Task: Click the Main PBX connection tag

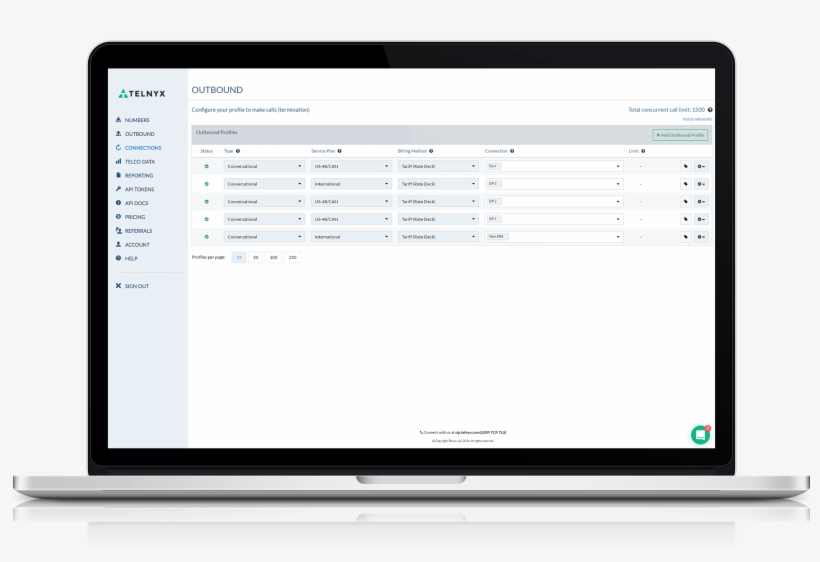Action: click(x=497, y=237)
